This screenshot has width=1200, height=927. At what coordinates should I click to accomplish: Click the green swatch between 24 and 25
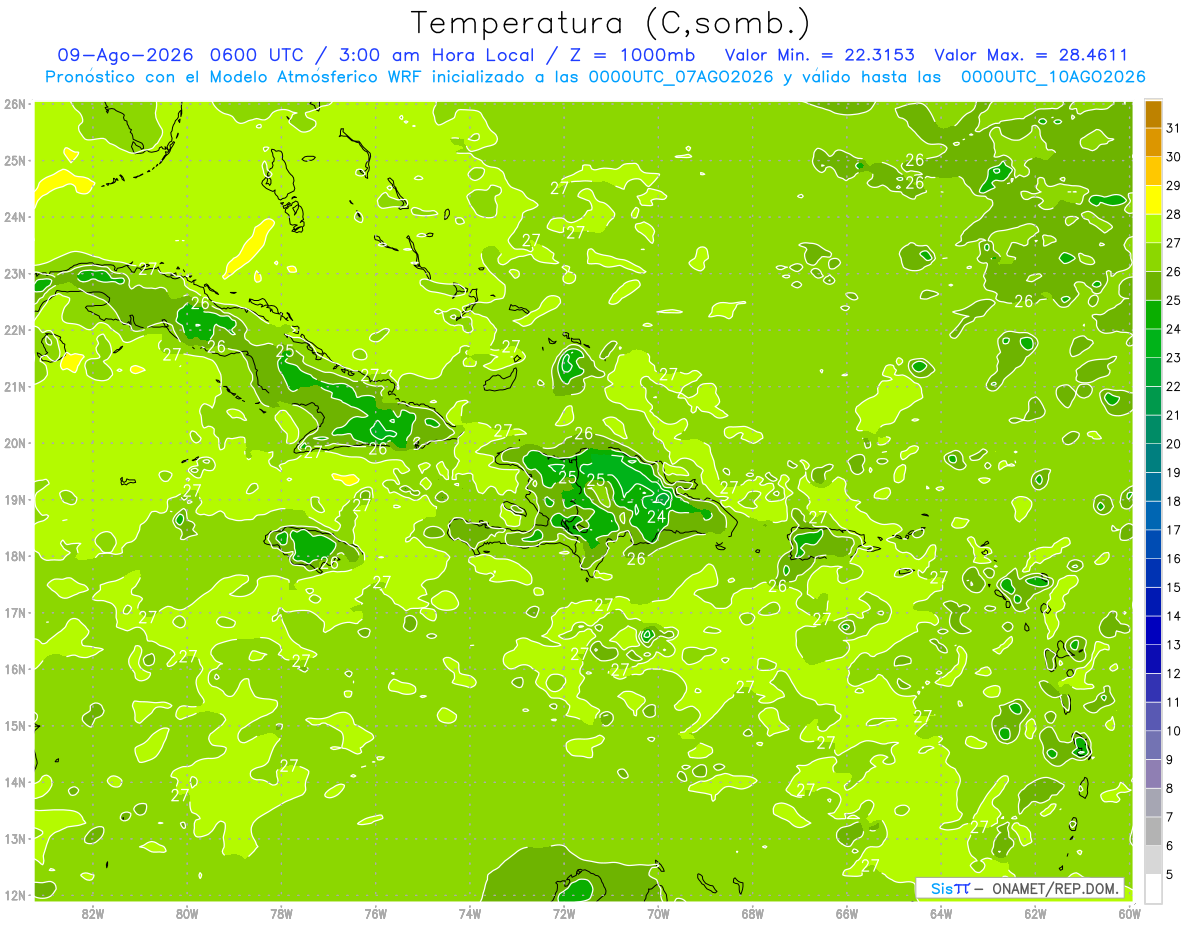[1153, 314]
